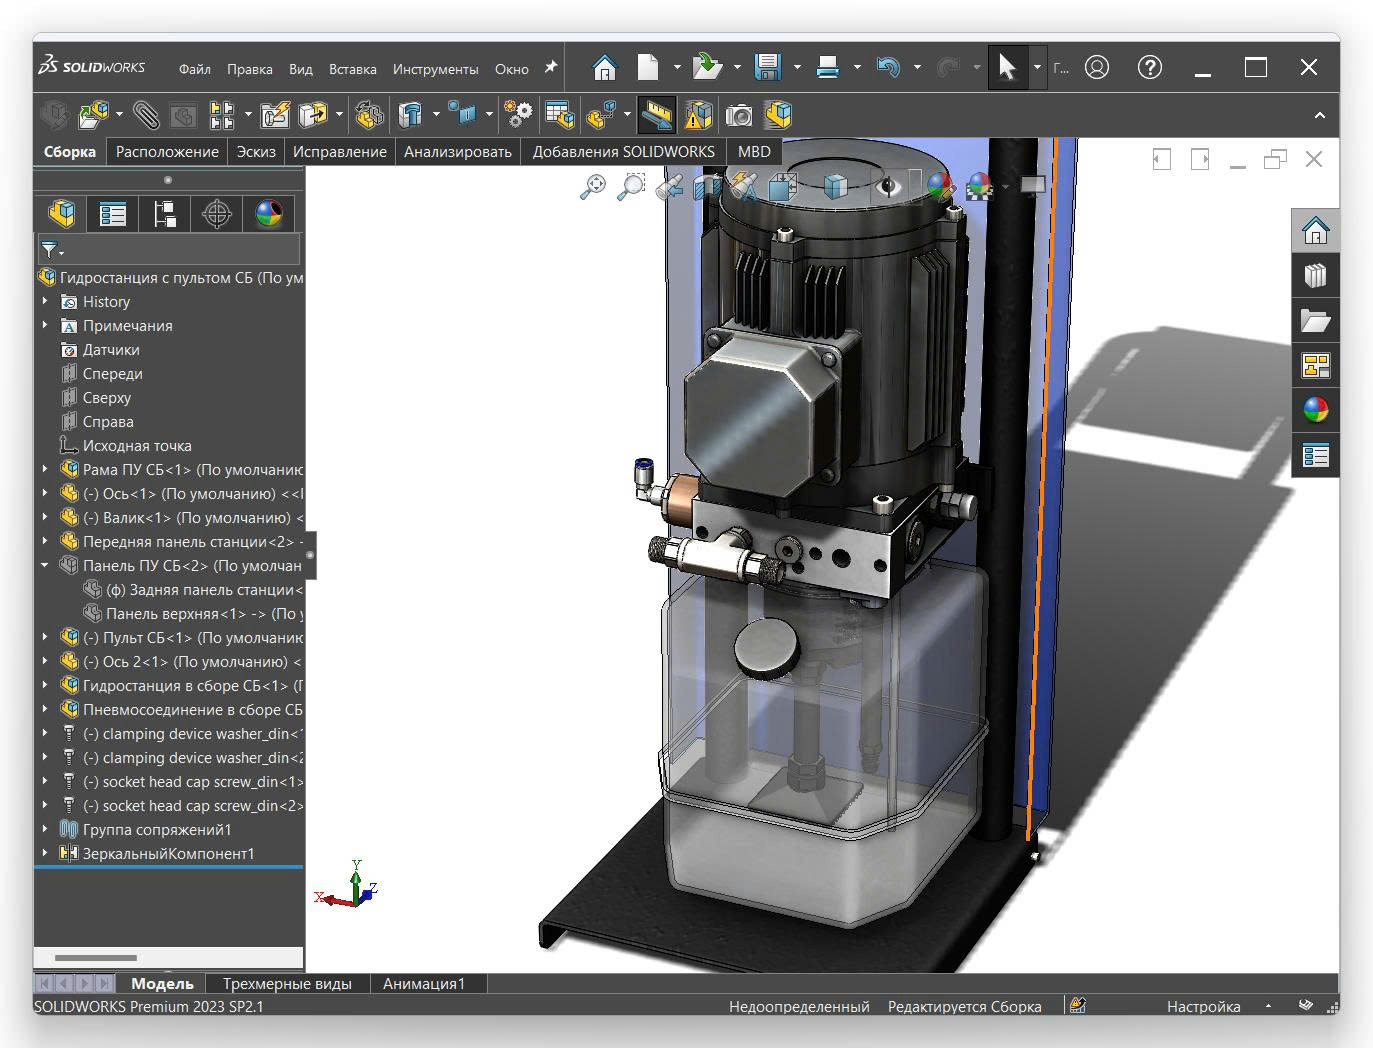Expand Группа сопряжений1 in the tree

coord(44,829)
